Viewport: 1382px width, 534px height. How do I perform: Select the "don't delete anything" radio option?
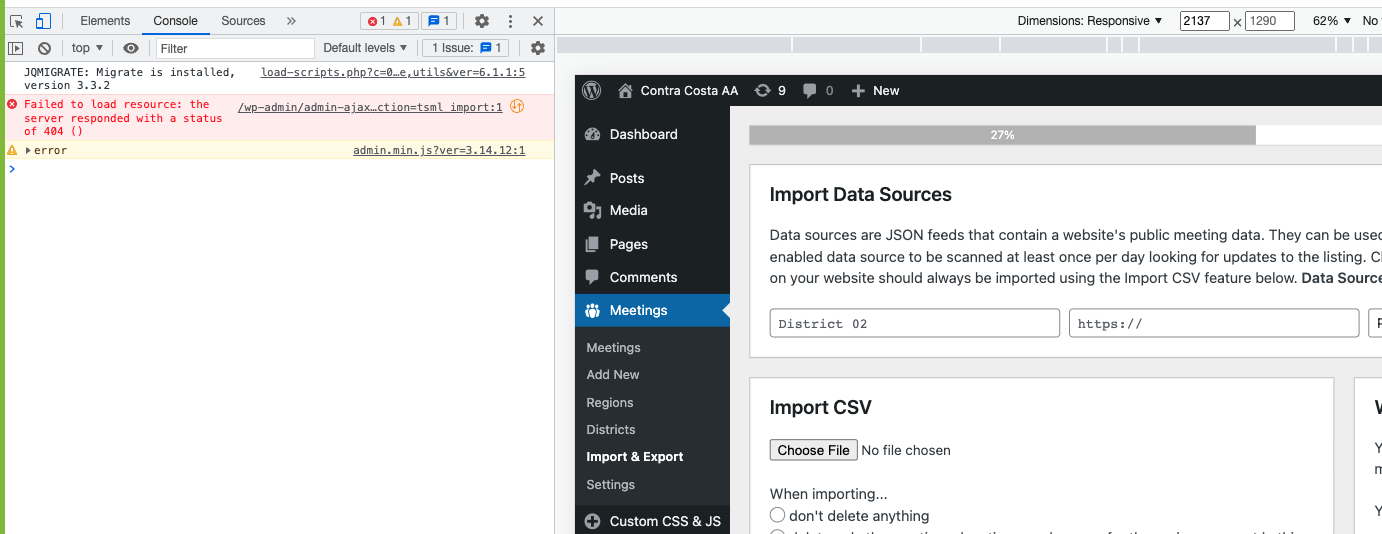click(777, 515)
